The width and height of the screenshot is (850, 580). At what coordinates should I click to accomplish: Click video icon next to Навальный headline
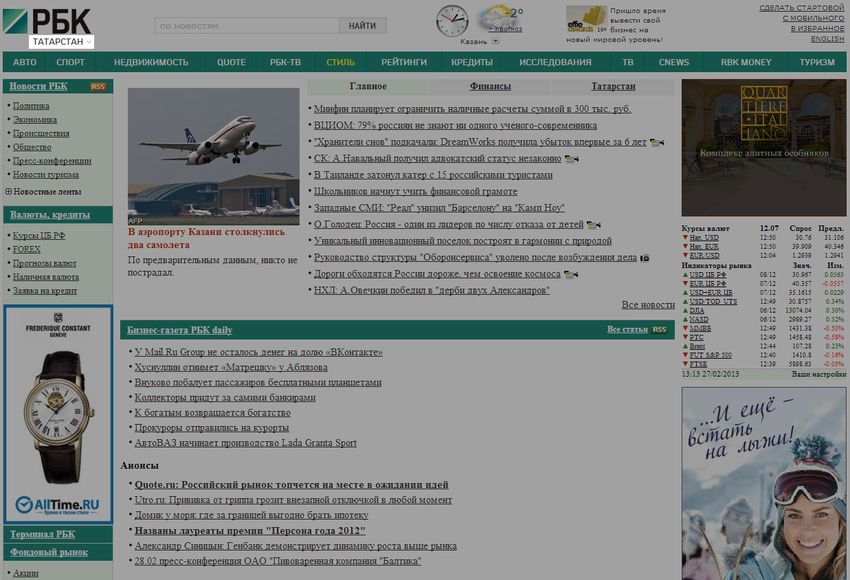click(571, 158)
